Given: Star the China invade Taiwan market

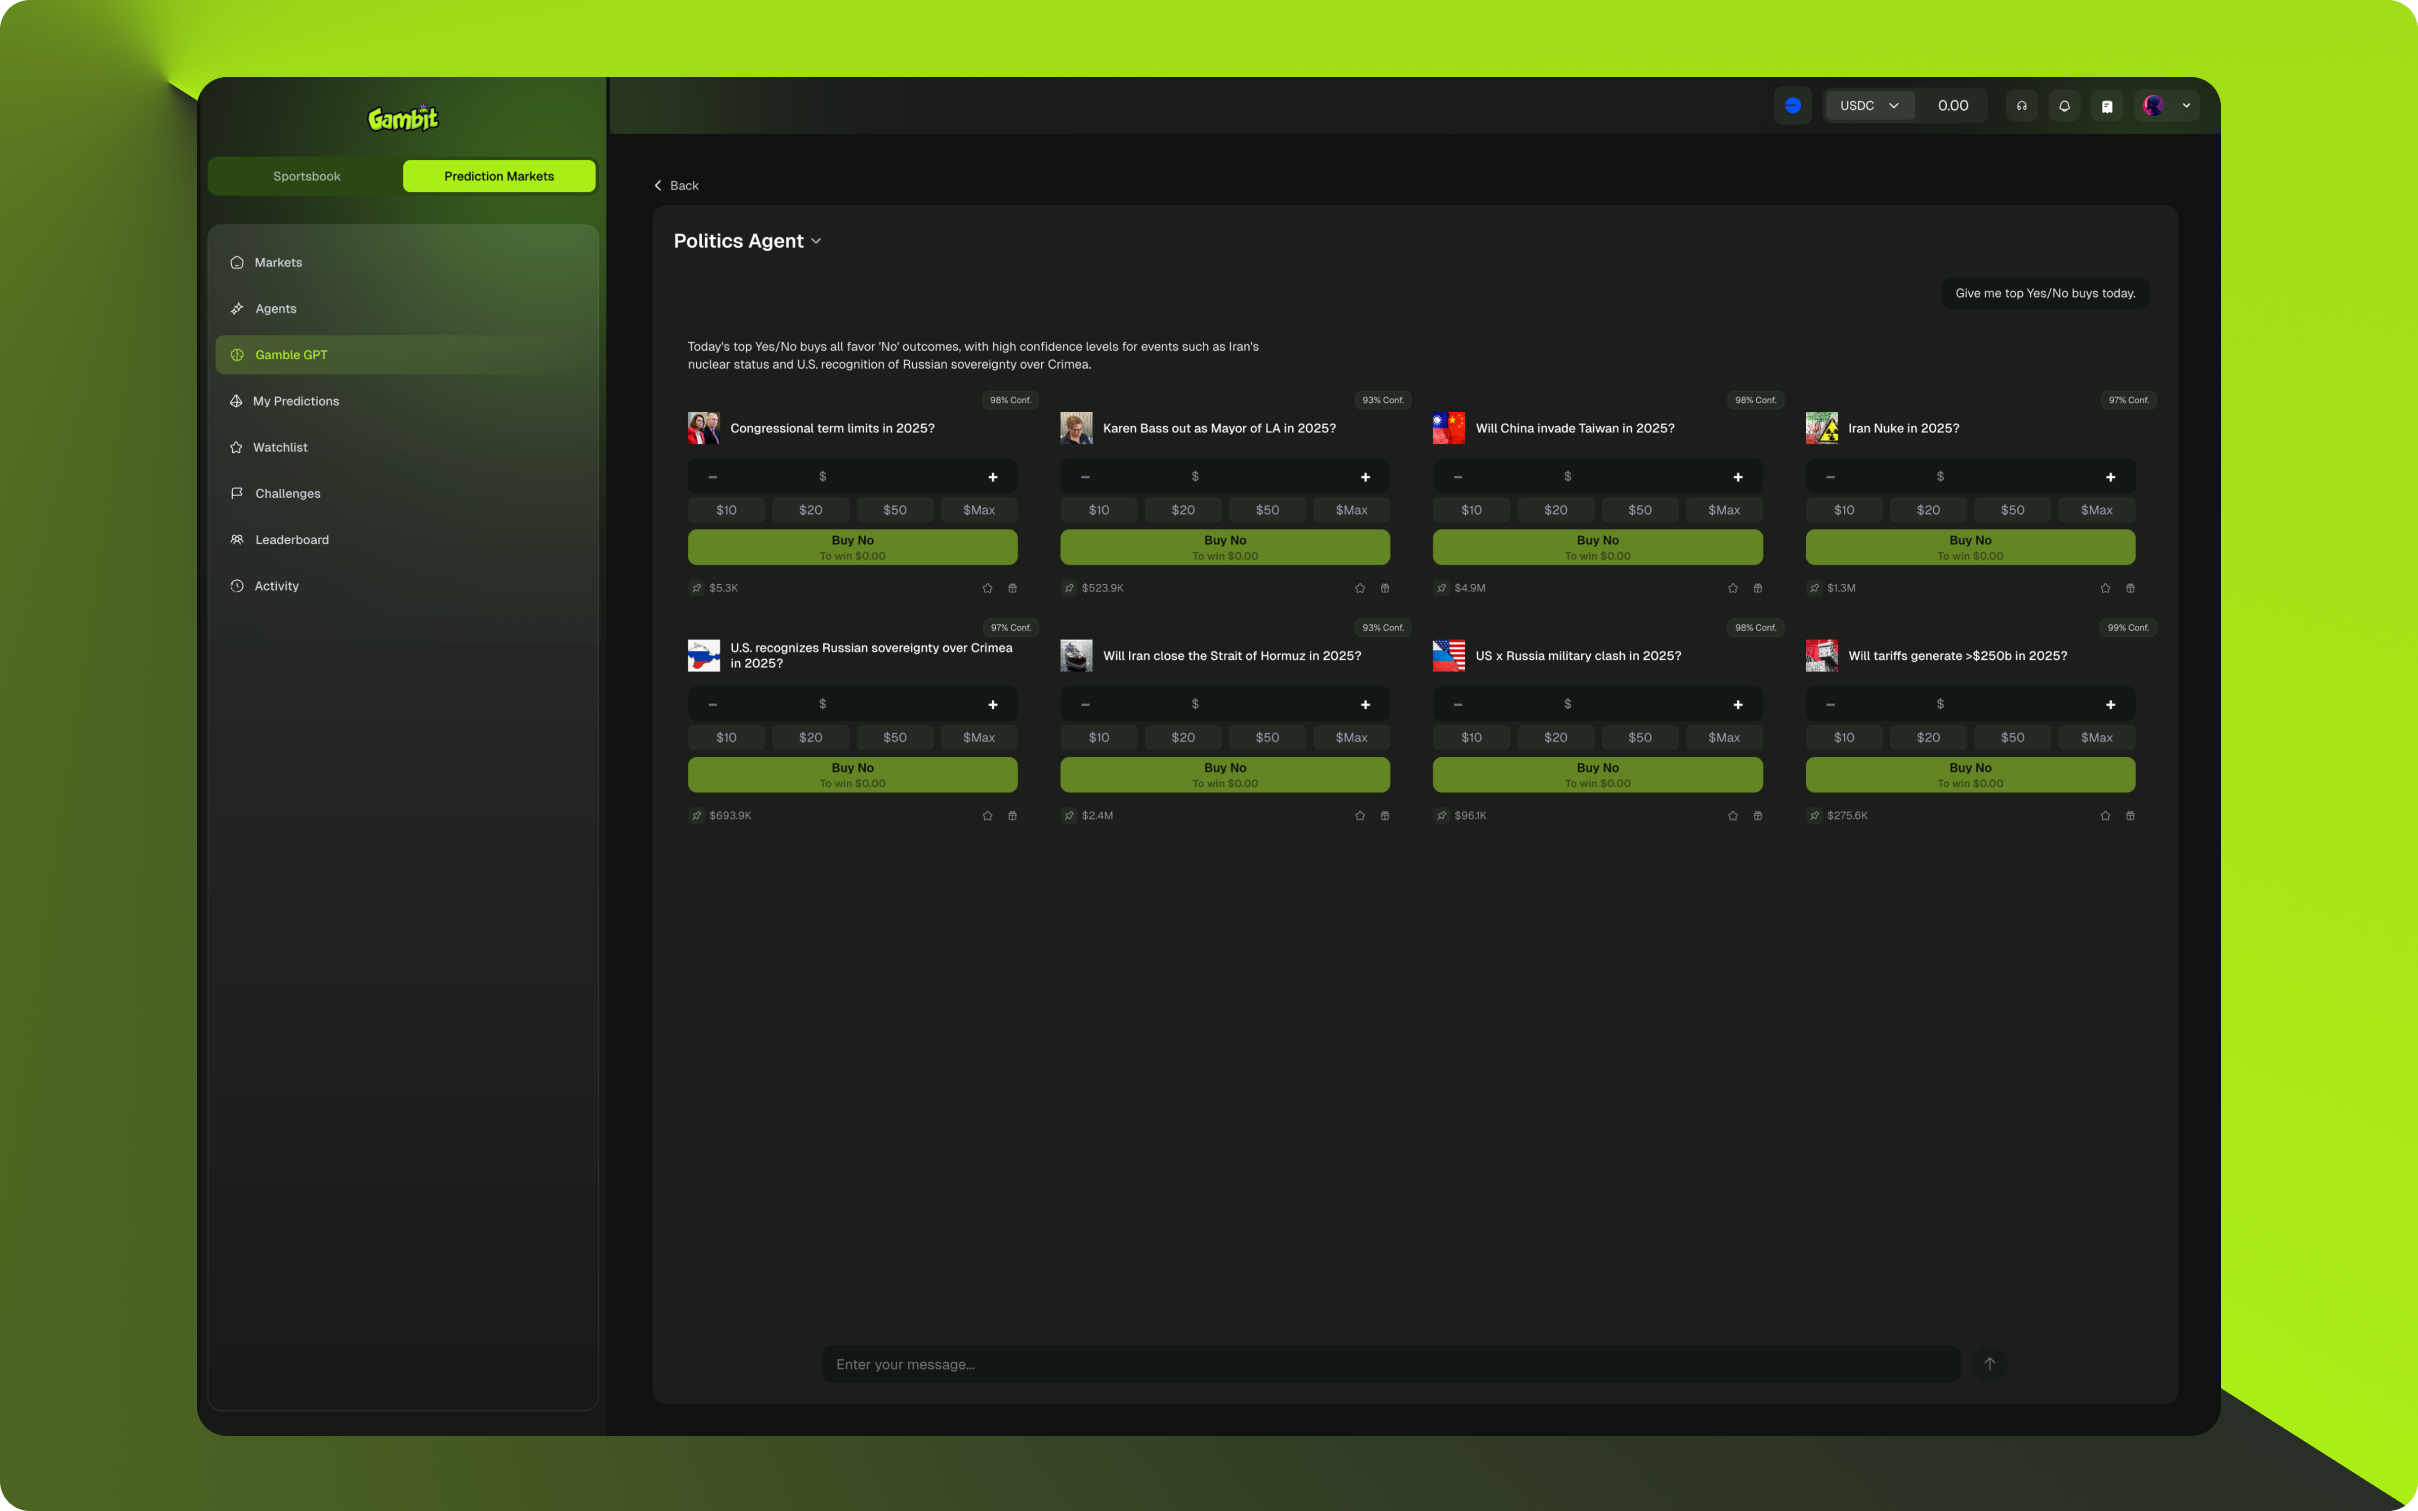Looking at the screenshot, I should click(x=1733, y=588).
